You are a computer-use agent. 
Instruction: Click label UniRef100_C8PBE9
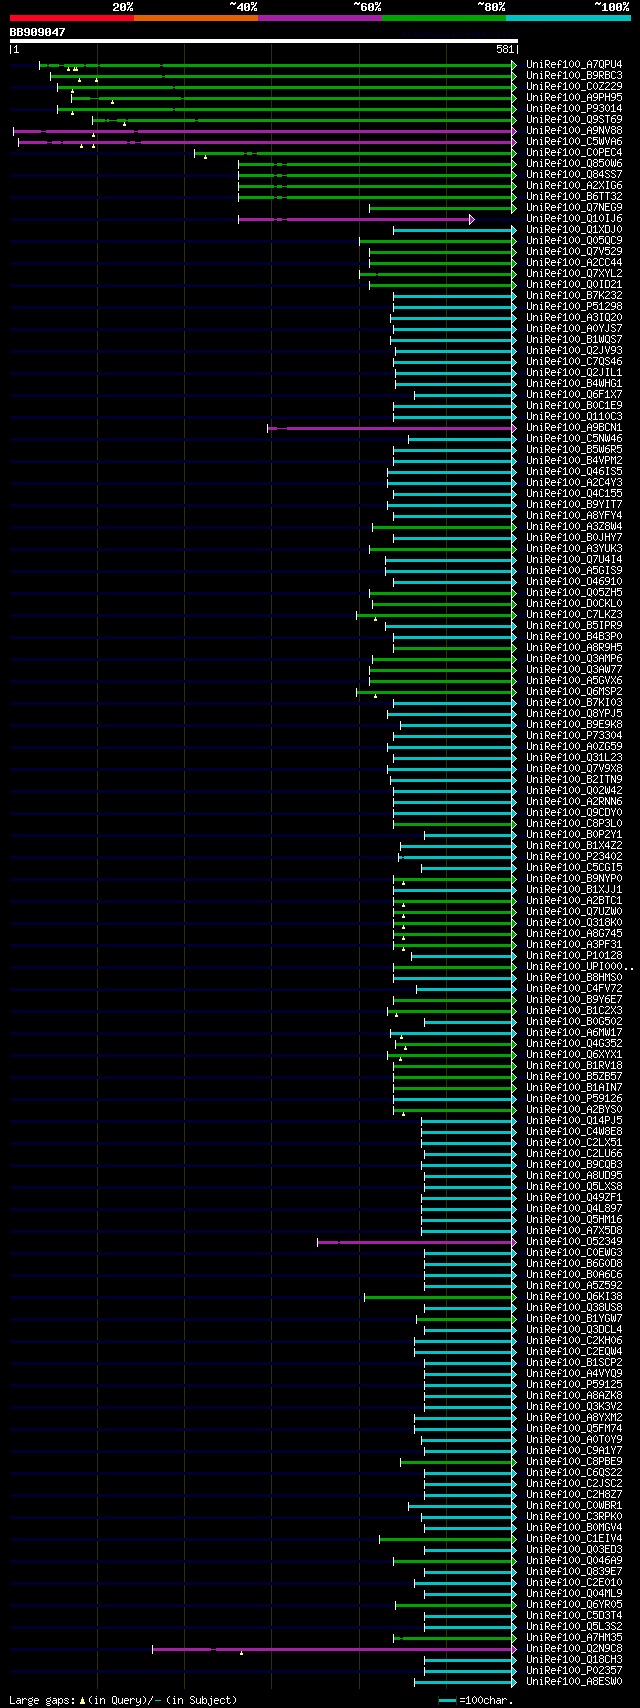click(x=574, y=1462)
